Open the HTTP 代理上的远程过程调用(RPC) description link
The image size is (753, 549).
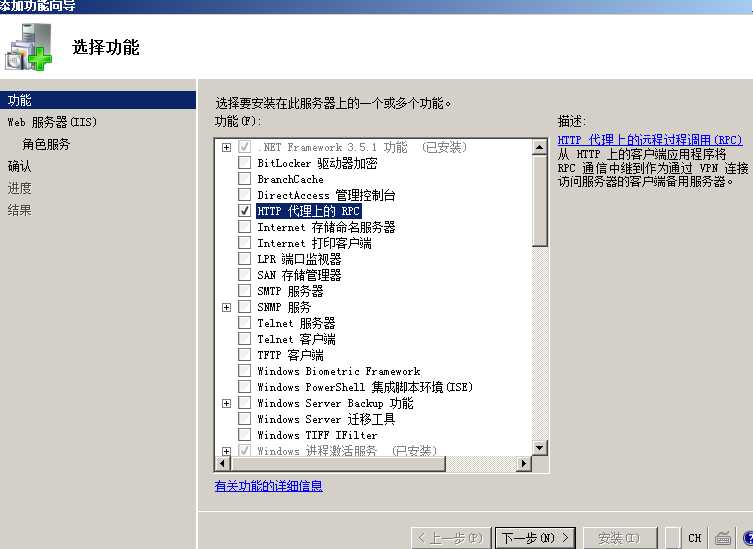pyautogui.click(x=650, y=140)
